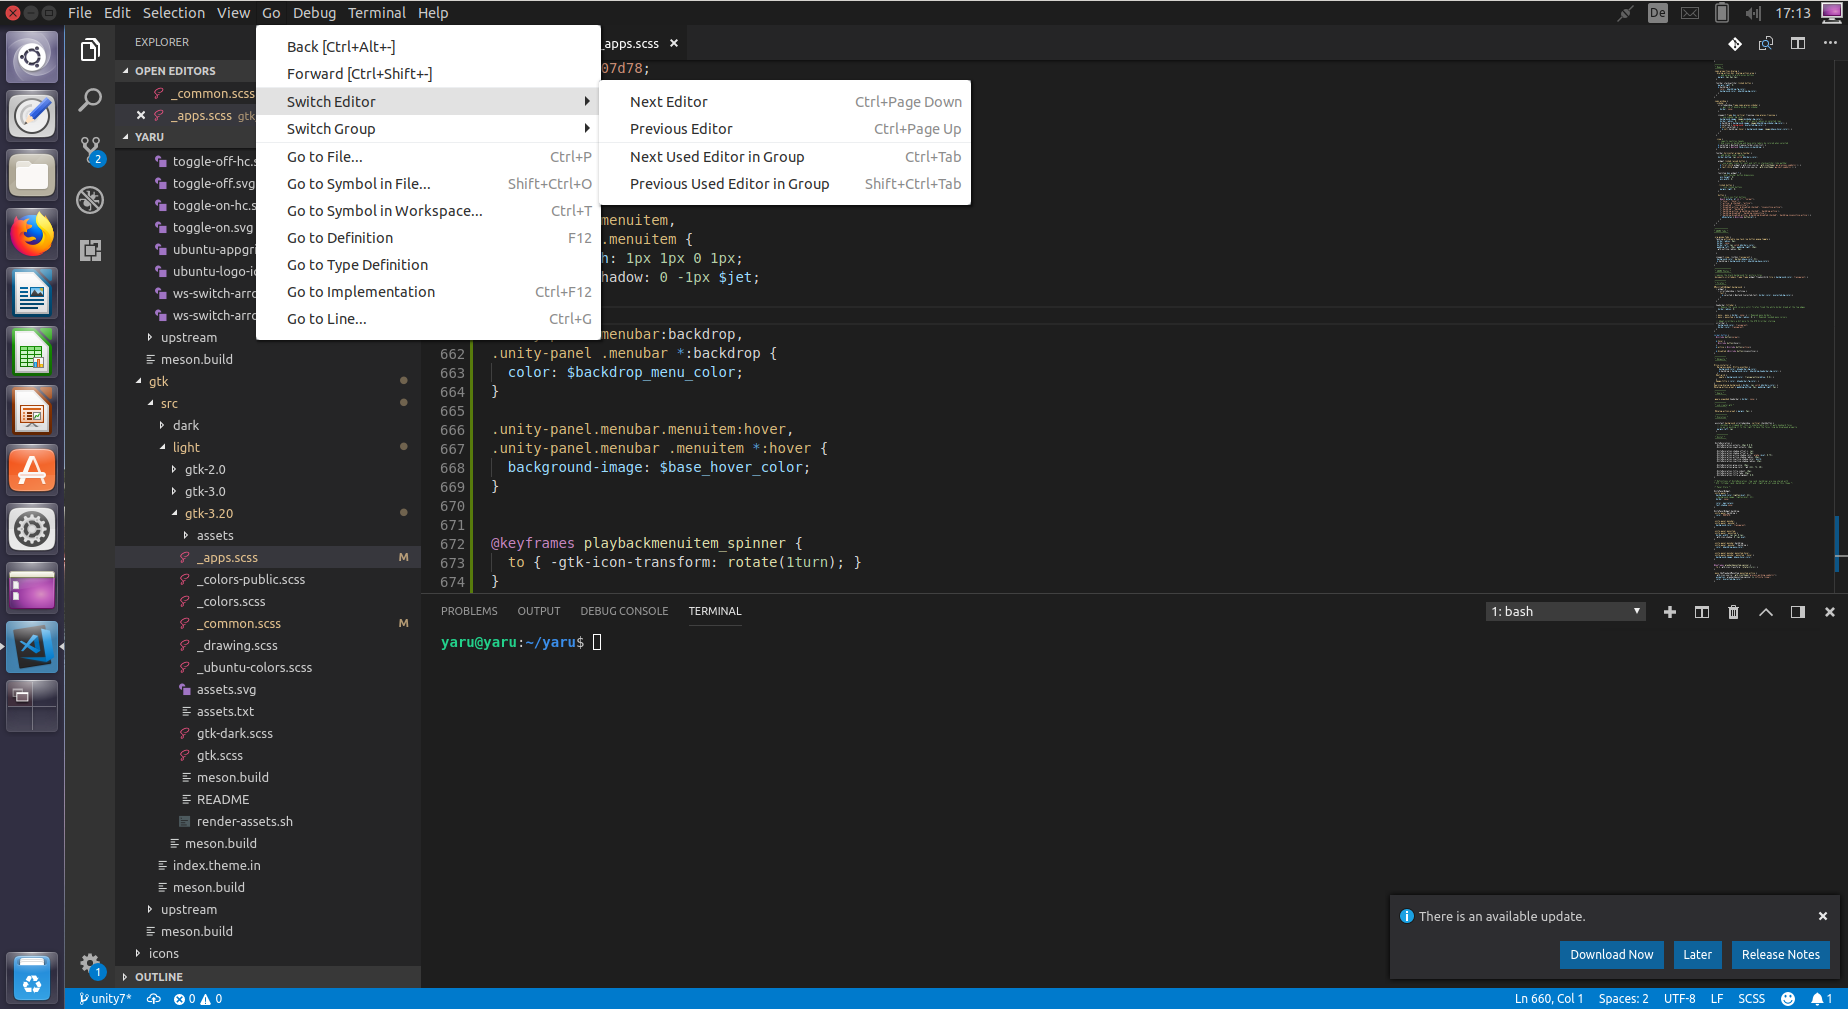This screenshot has width=1848, height=1009.
Task: Open Source Control view with 2 changes
Action: coord(90,150)
